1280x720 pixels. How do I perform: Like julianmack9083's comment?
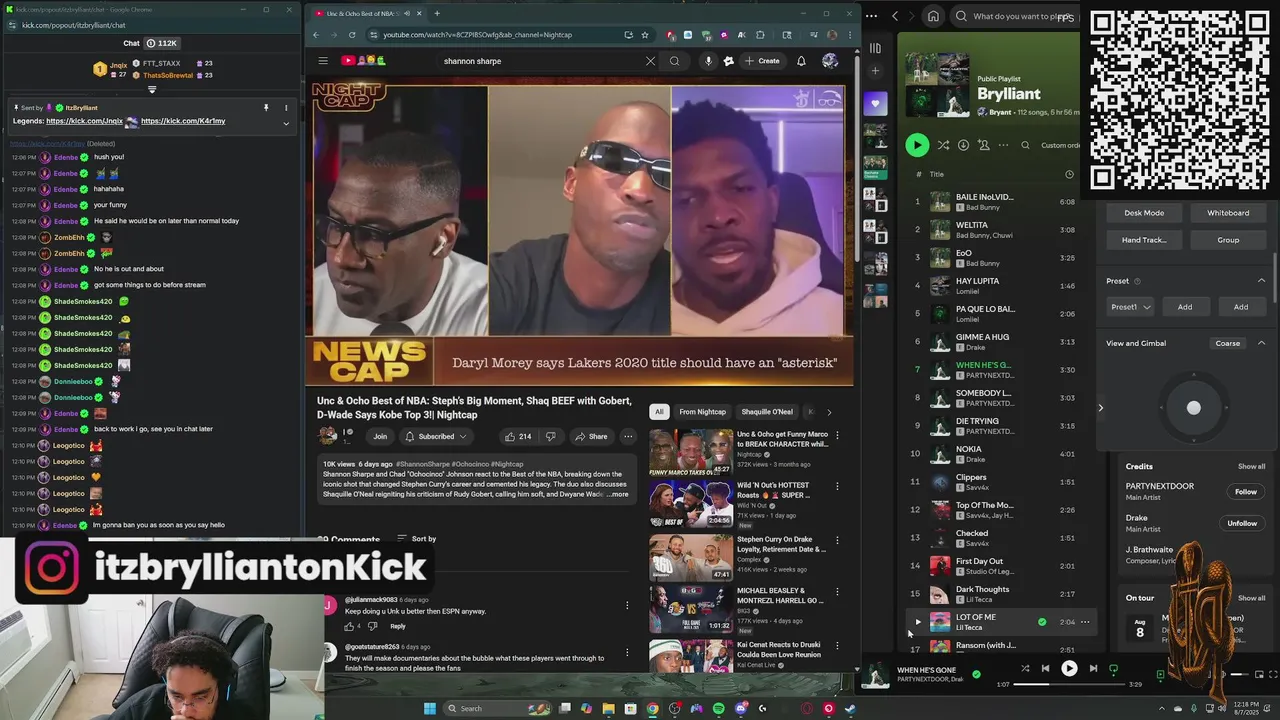(350, 626)
